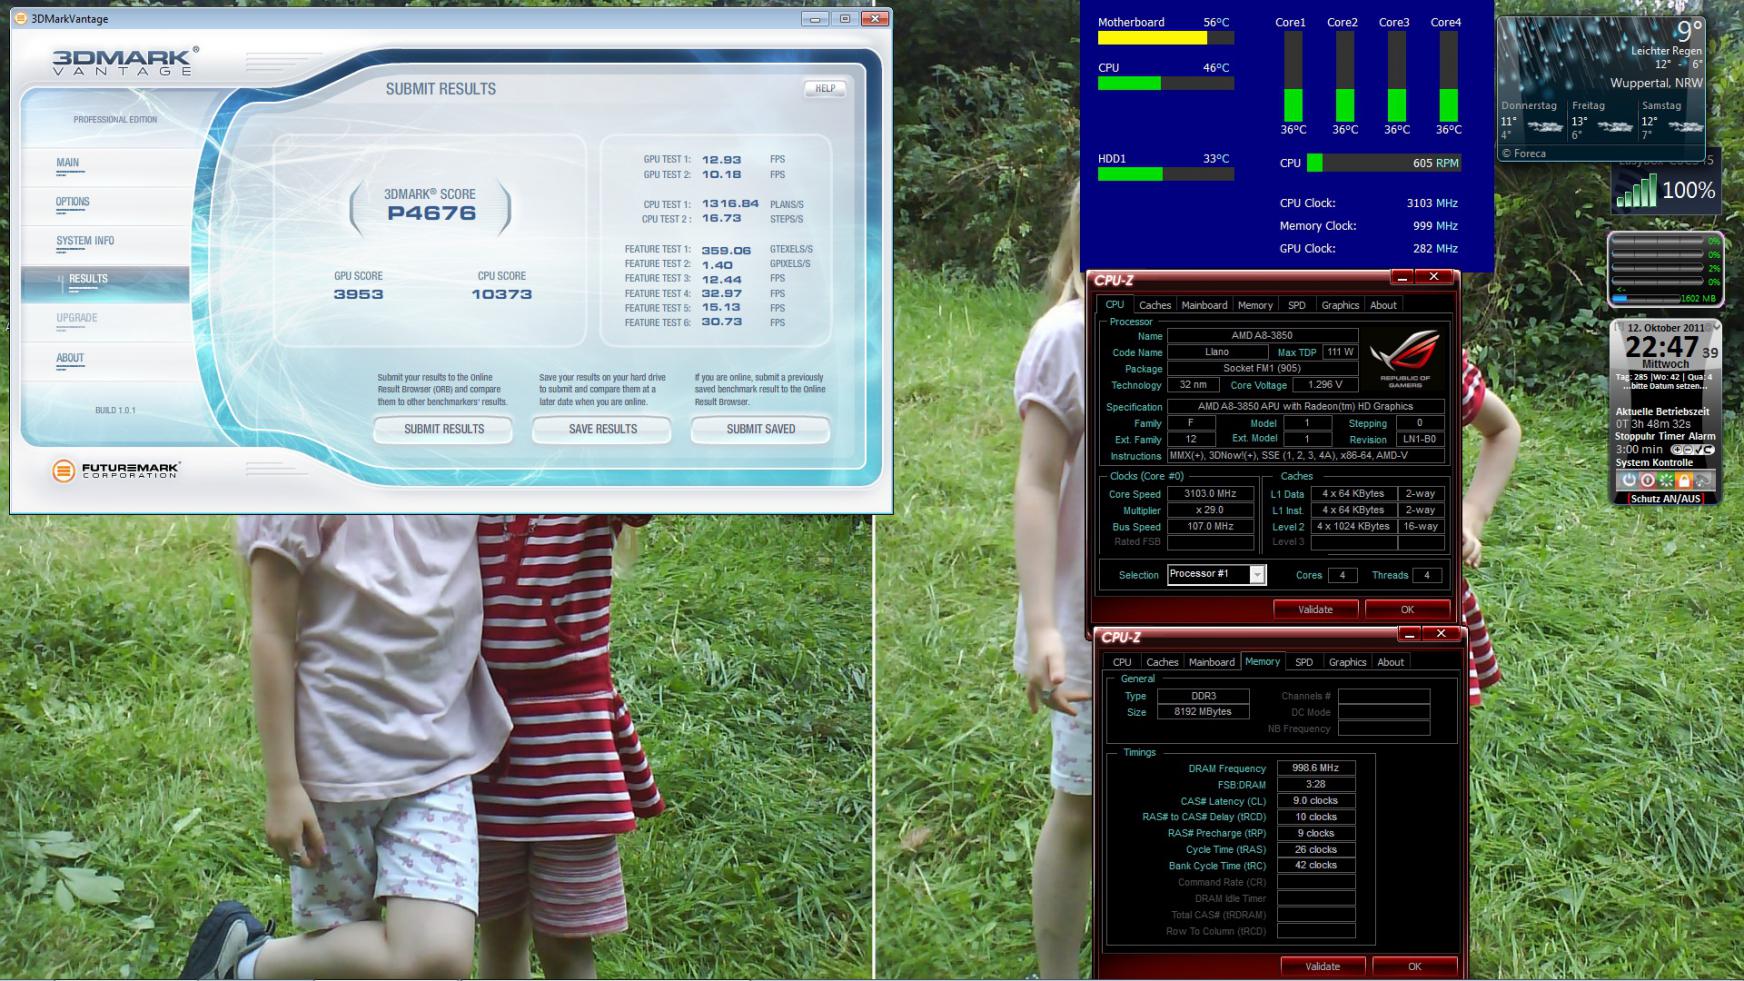Switch to SPD tab in lower CPU-Z window
Viewport: 1744px width, 981px height.
(1304, 662)
